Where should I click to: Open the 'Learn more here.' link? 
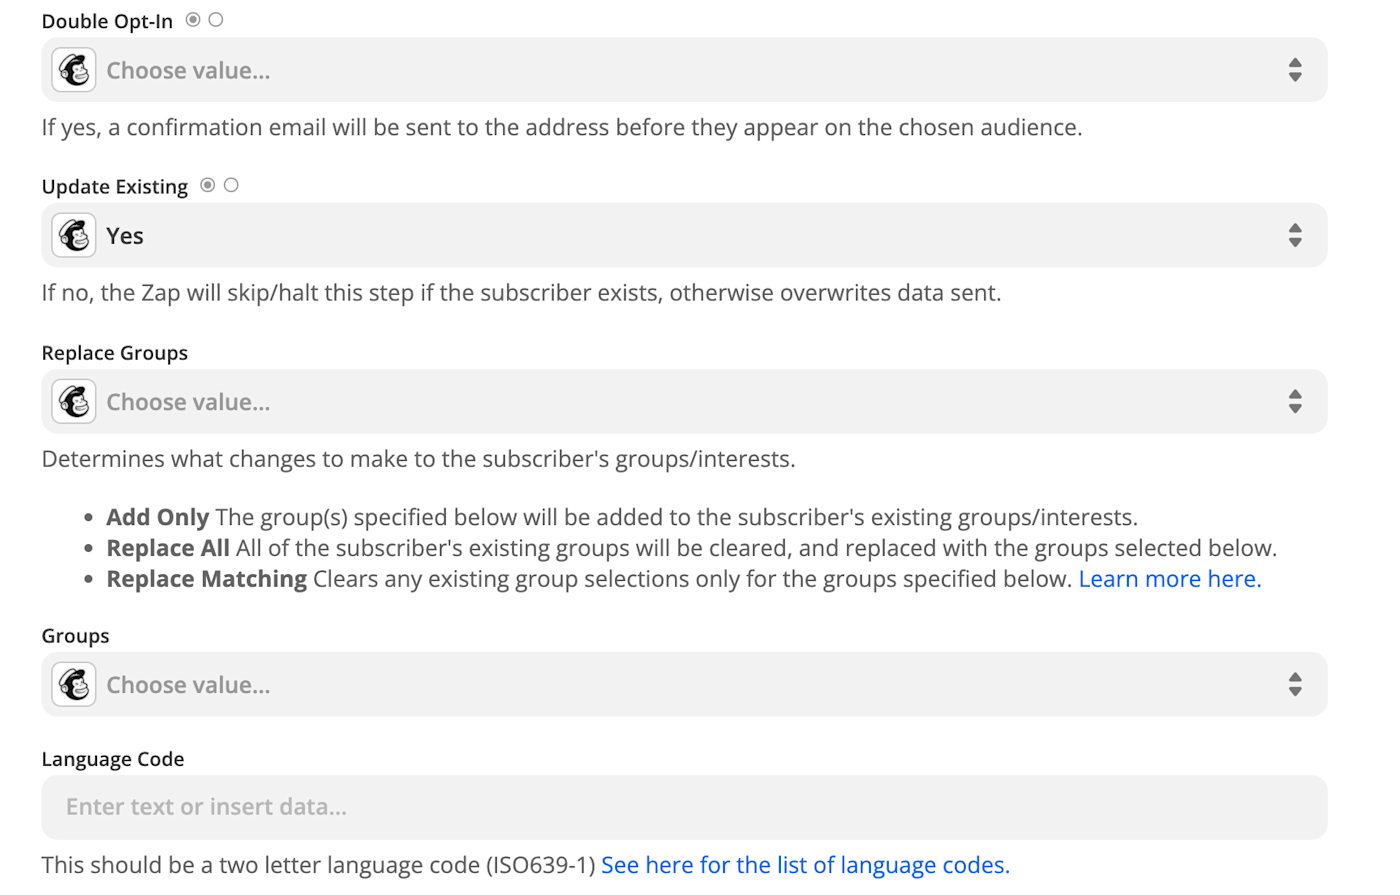[x=1169, y=579]
